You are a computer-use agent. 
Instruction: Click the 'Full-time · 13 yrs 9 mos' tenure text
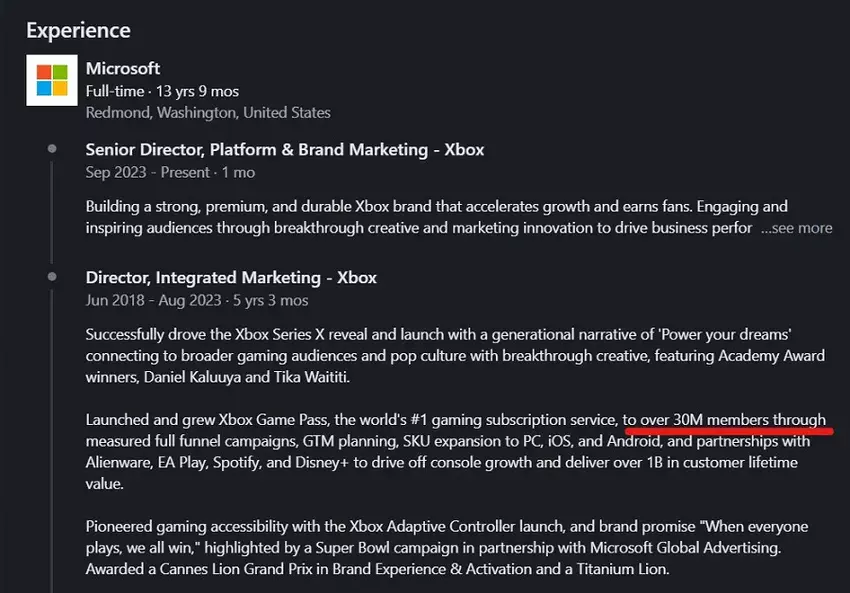162,91
